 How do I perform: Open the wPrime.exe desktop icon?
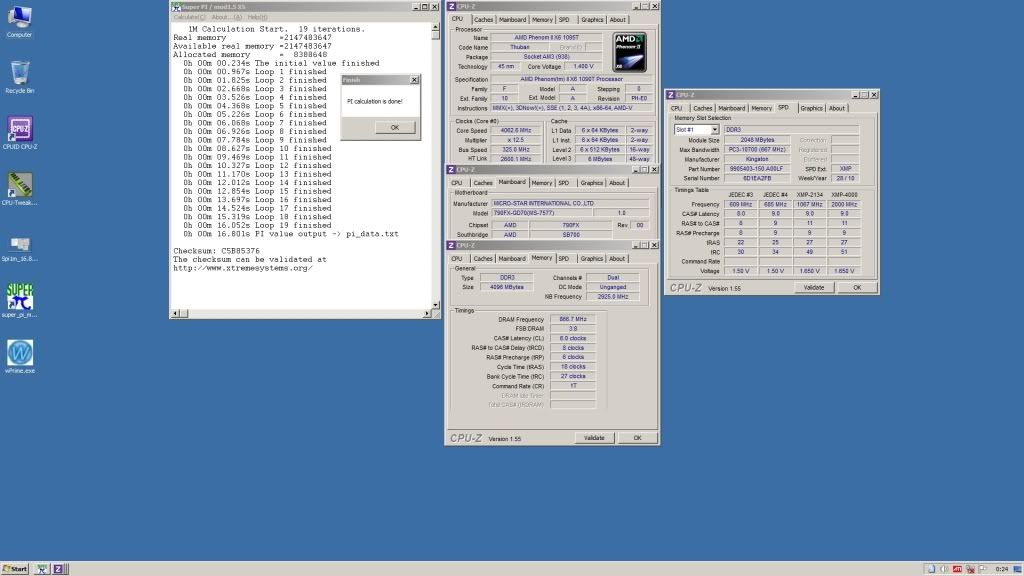pyautogui.click(x=19, y=353)
